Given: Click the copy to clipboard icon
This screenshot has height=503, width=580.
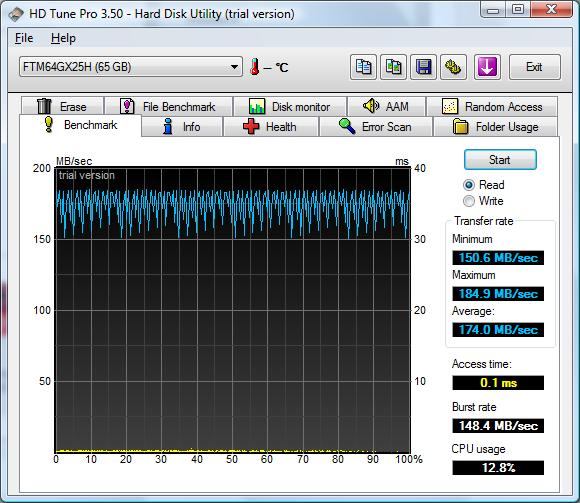Looking at the screenshot, I should (x=363, y=67).
